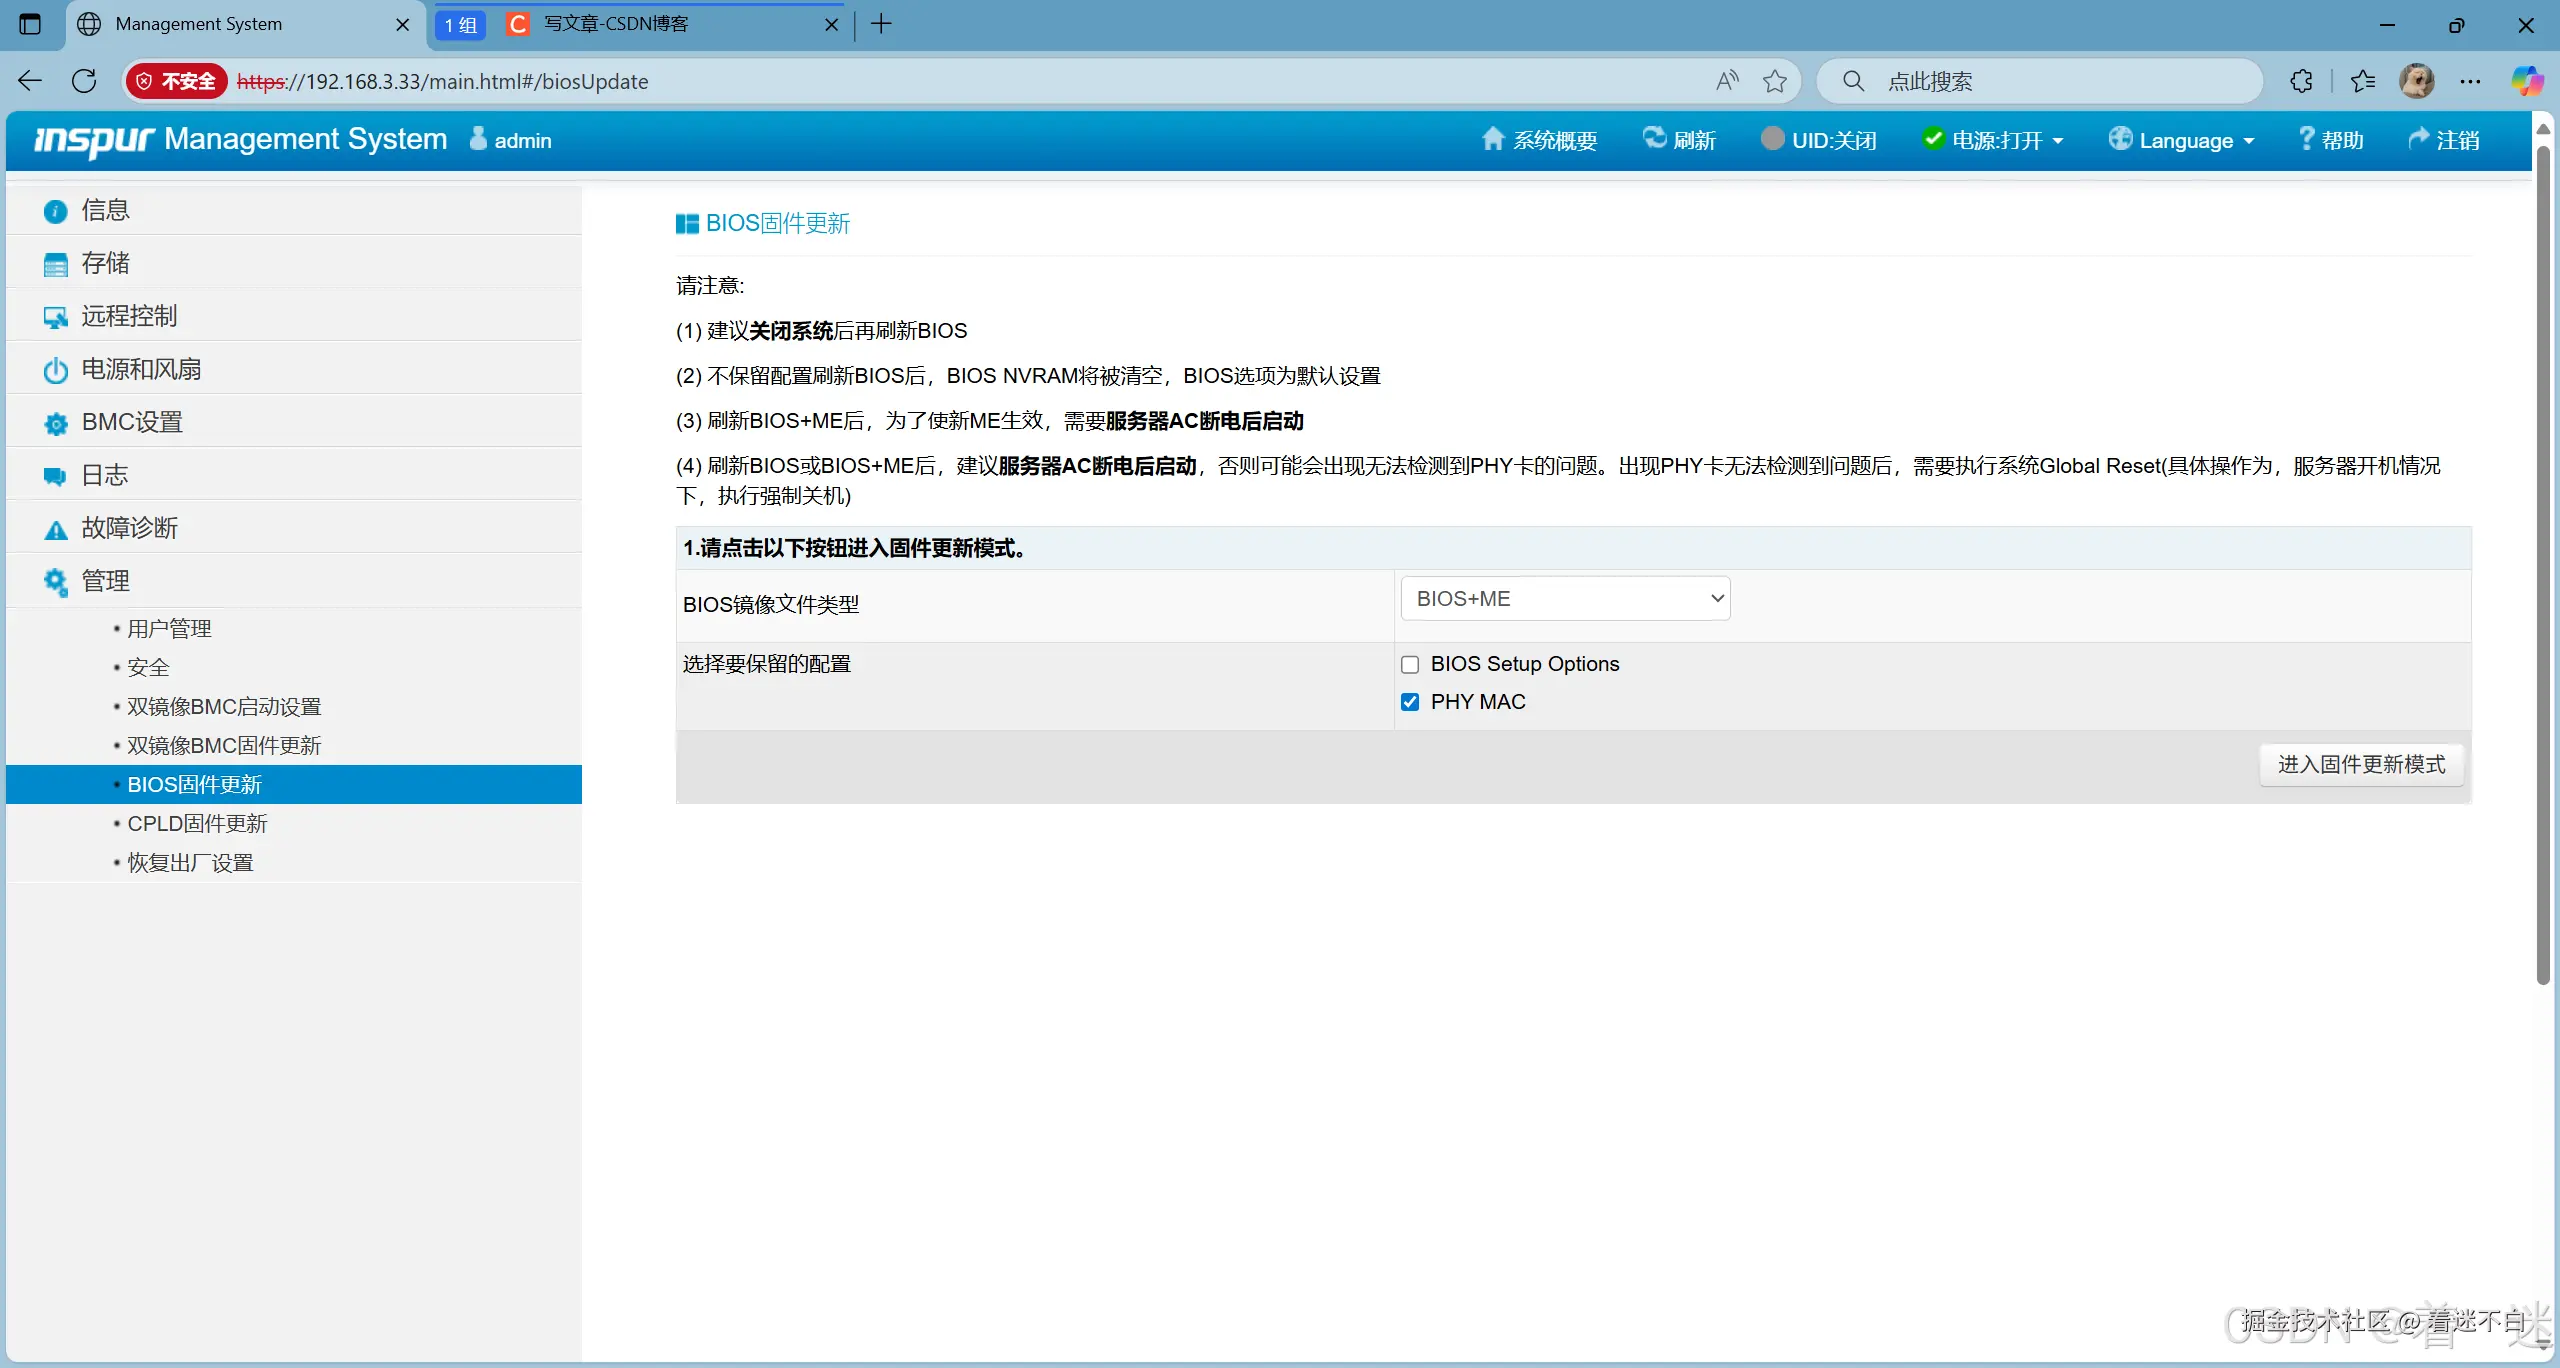Toggle the UID indicator in top bar

(1819, 140)
